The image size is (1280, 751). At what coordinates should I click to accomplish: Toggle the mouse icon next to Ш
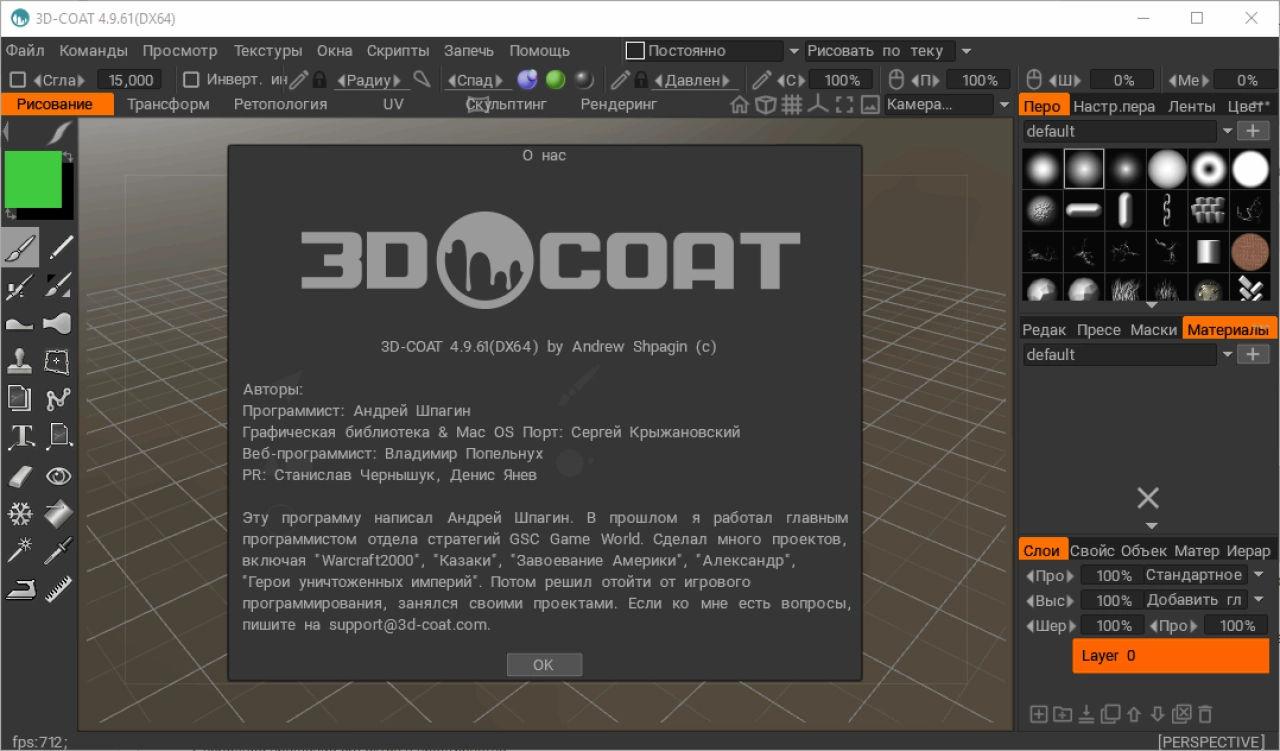tap(1035, 80)
